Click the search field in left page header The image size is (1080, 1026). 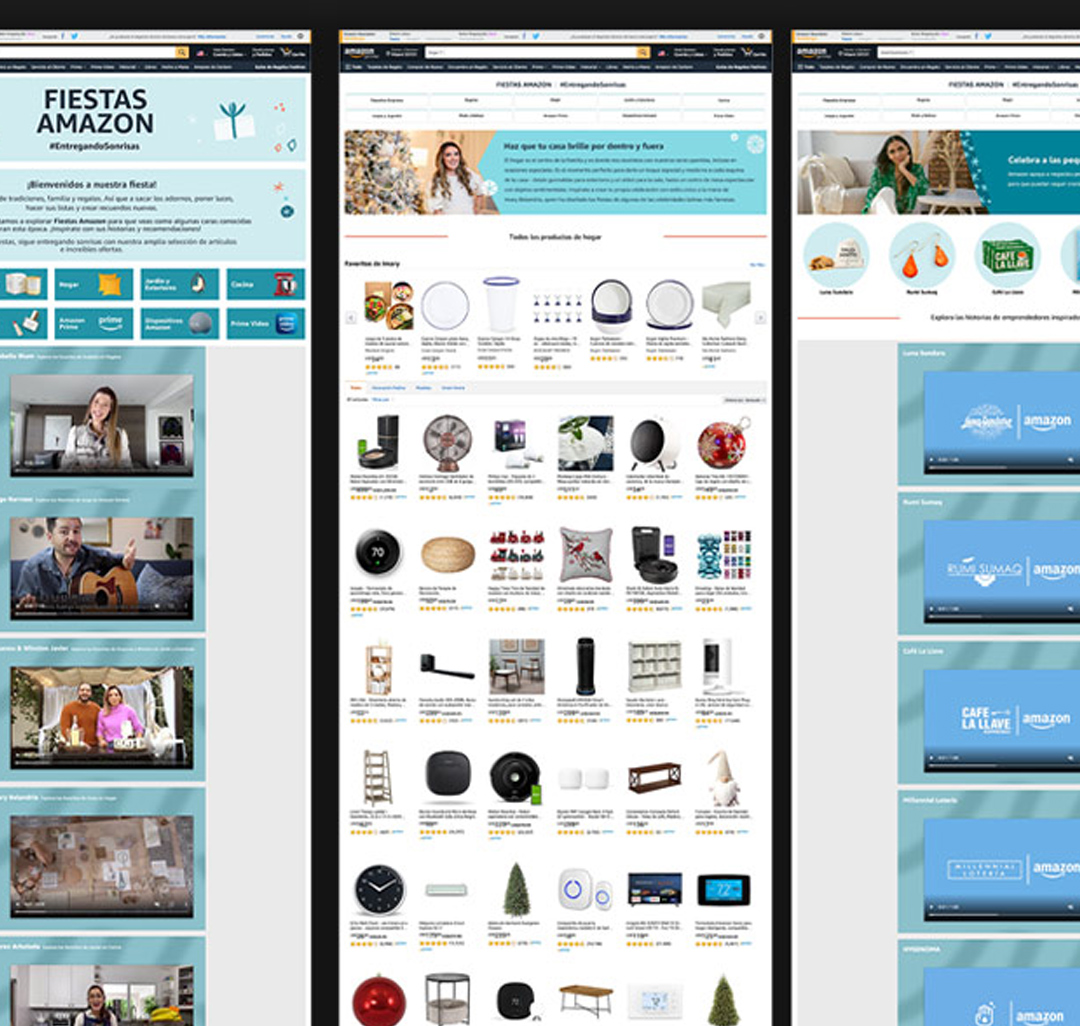click(87, 52)
